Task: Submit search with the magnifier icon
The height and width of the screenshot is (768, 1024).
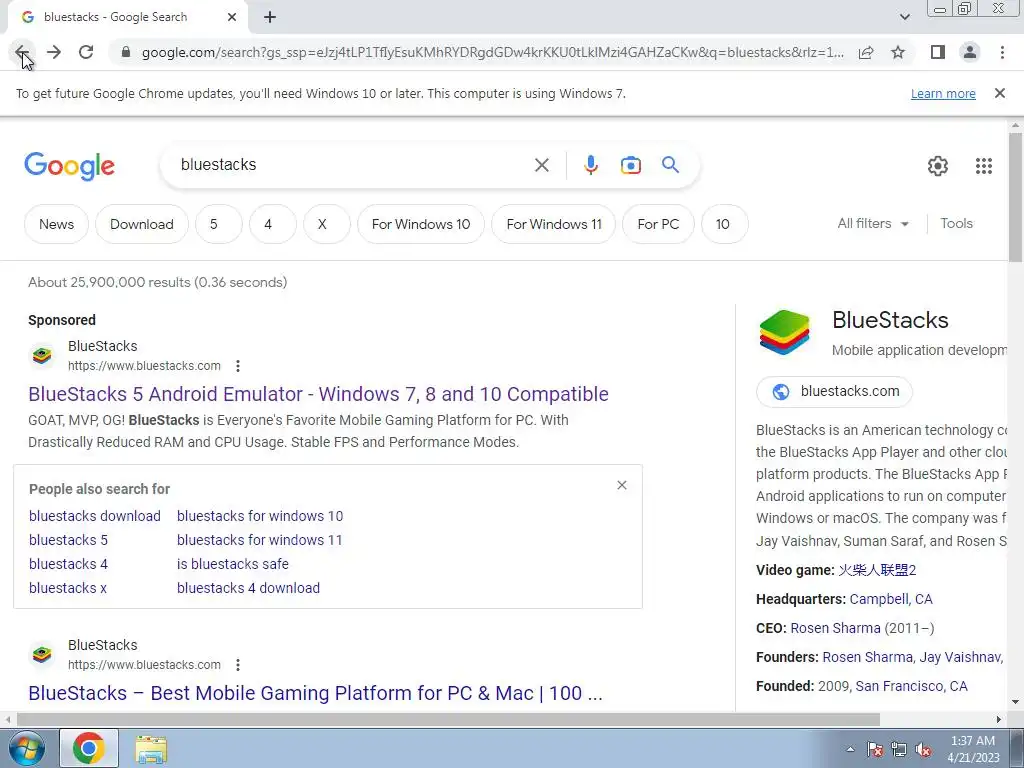Action: point(670,165)
